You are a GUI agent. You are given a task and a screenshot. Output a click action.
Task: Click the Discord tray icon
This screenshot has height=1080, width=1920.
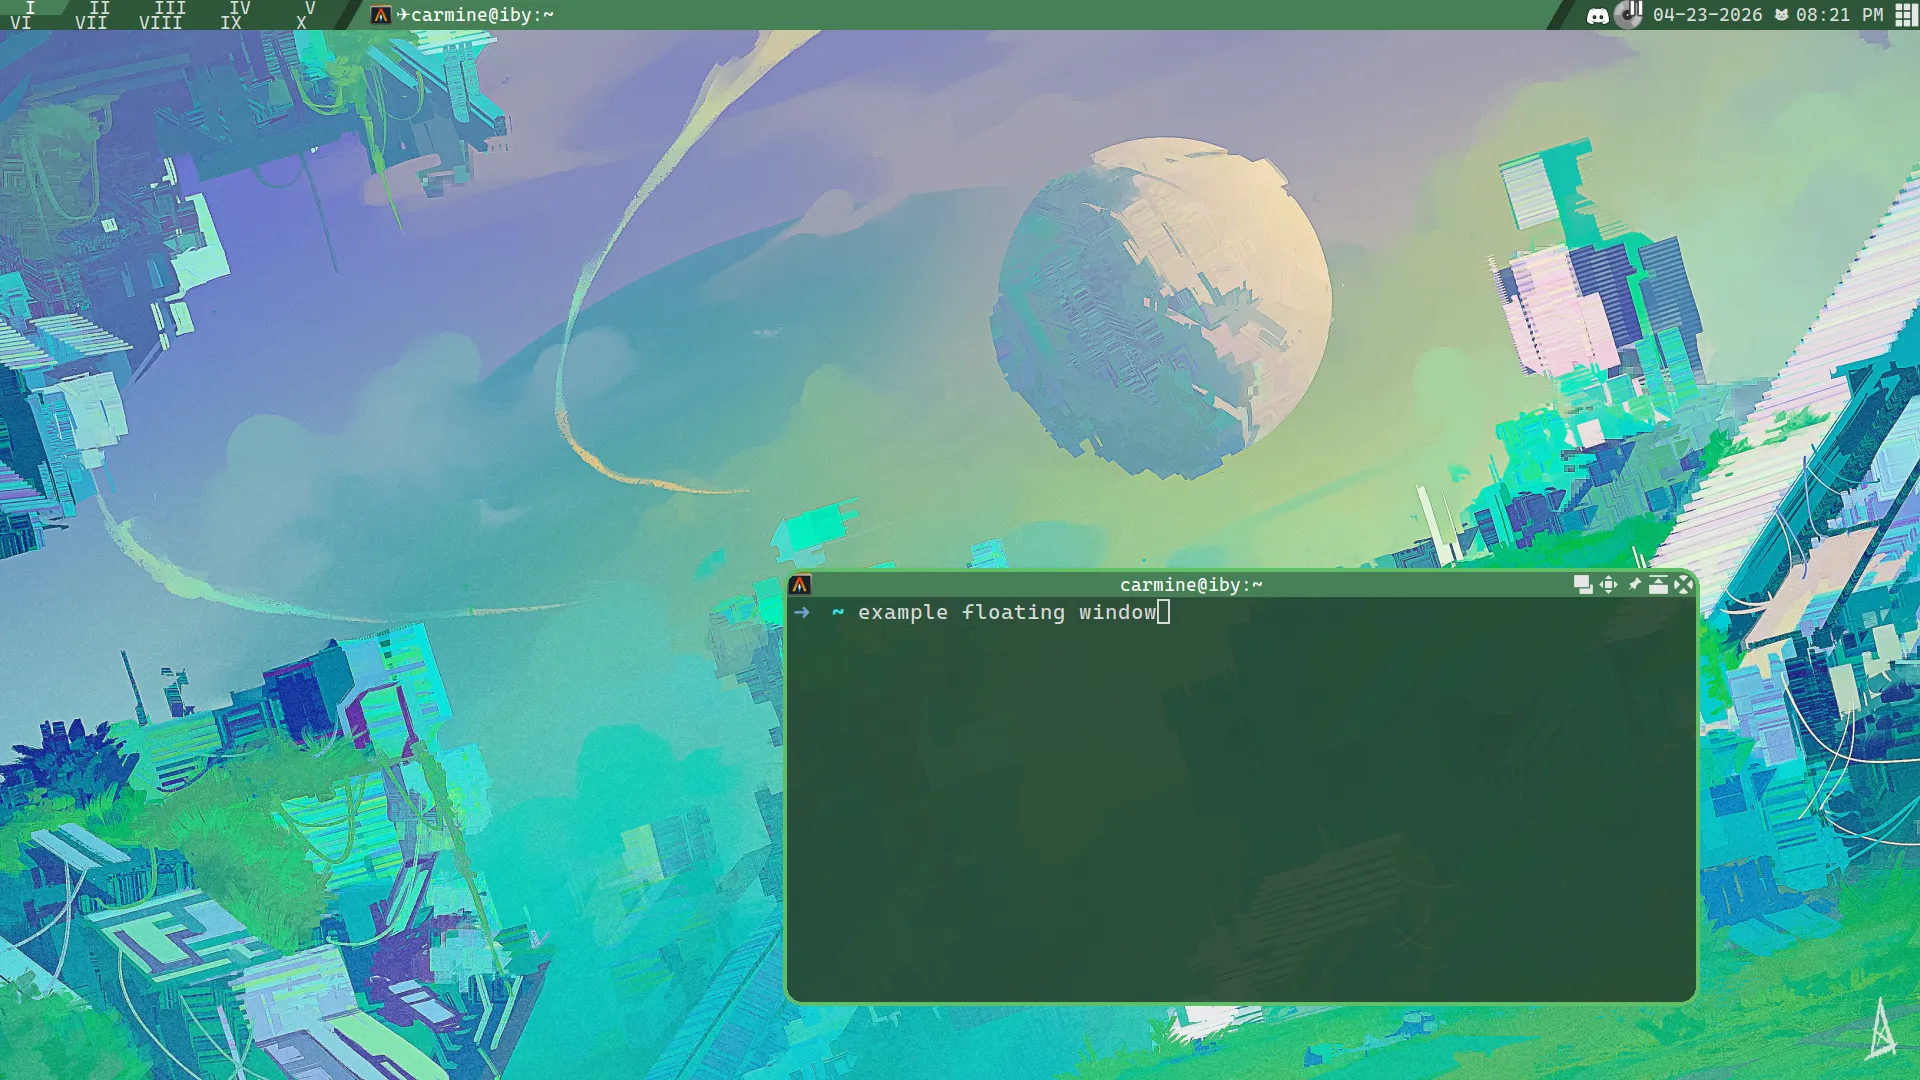(1598, 15)
